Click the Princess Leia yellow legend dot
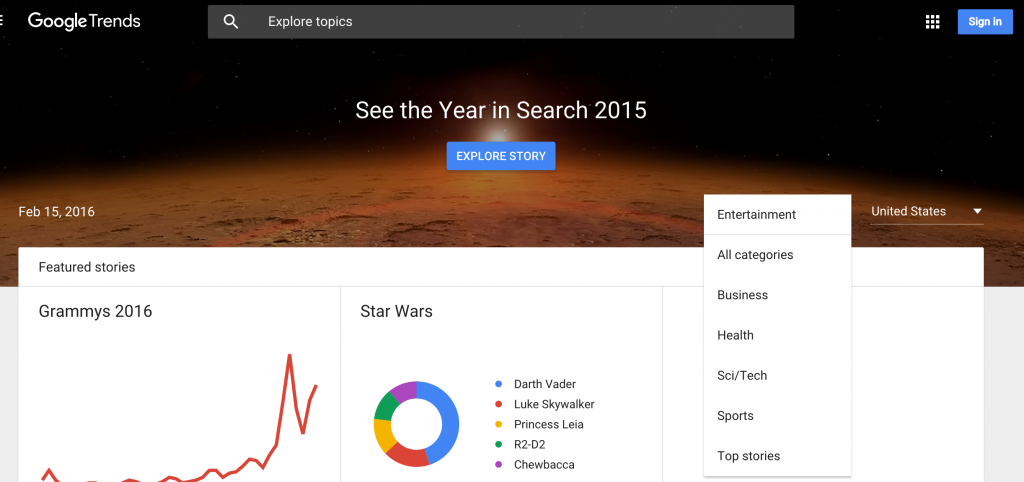 click(499, 425)
